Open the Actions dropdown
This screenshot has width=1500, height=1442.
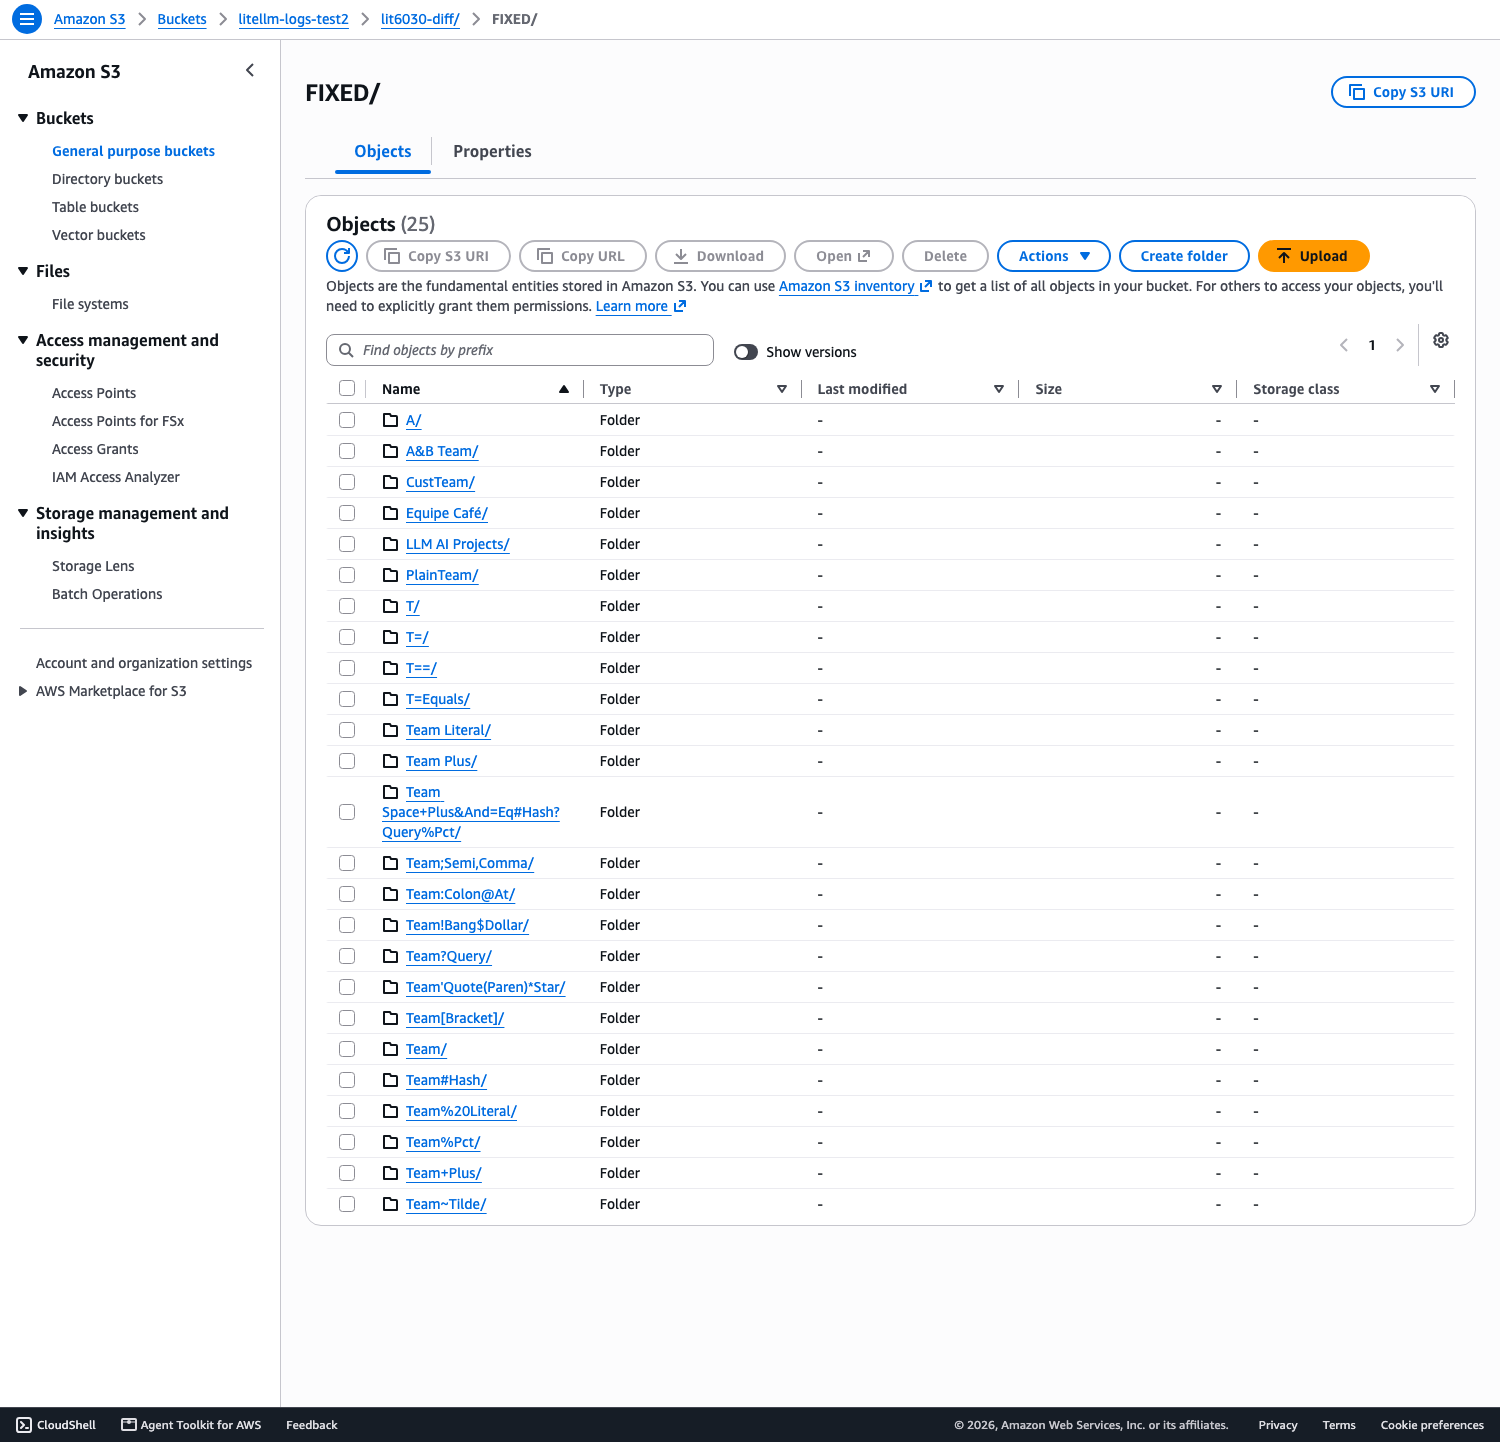[x=1054, y=256]
